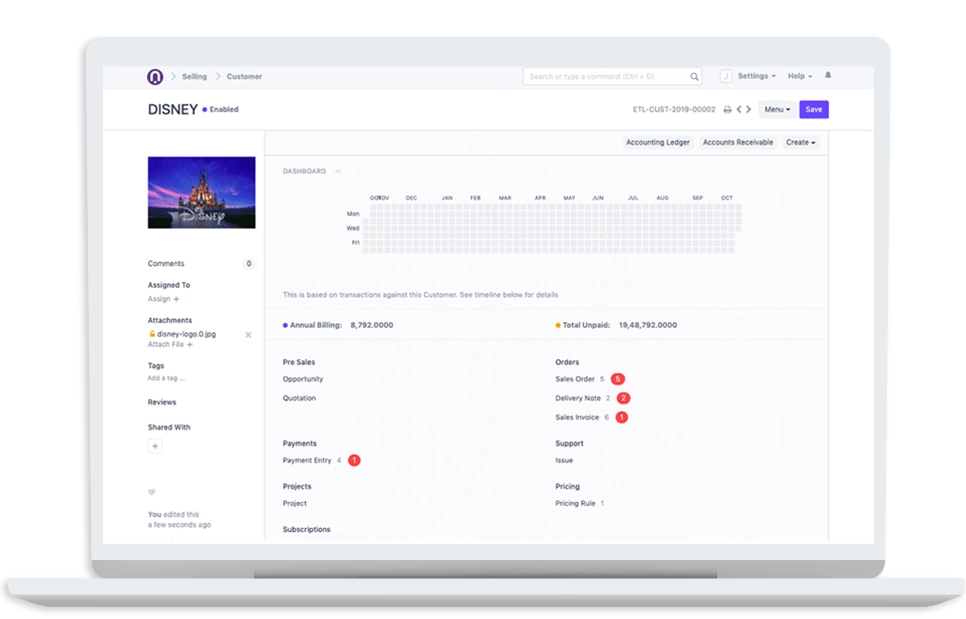Open the Settings dropdown
Viewport: 966px width, 619px height.
(x=757, y=76)
